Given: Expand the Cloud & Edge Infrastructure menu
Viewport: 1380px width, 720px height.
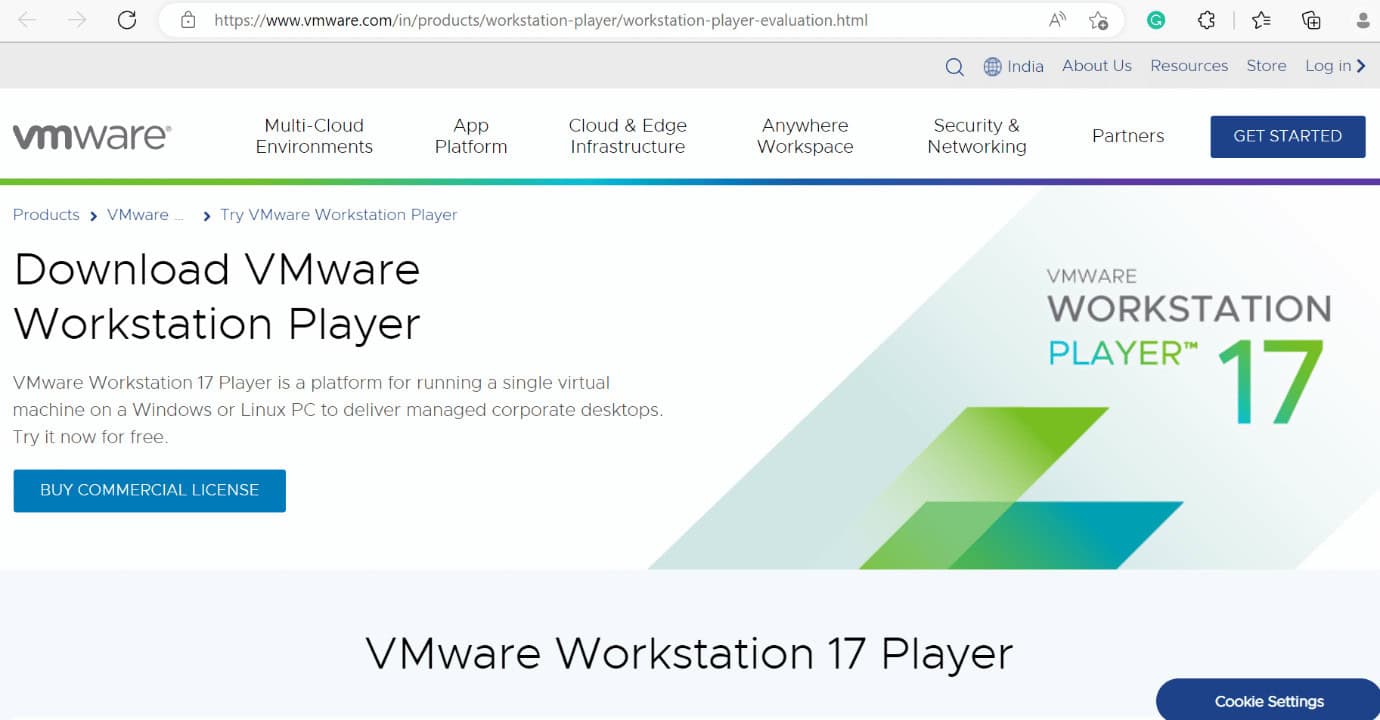Looking at the screenshot, I should (x=628, y=136).
